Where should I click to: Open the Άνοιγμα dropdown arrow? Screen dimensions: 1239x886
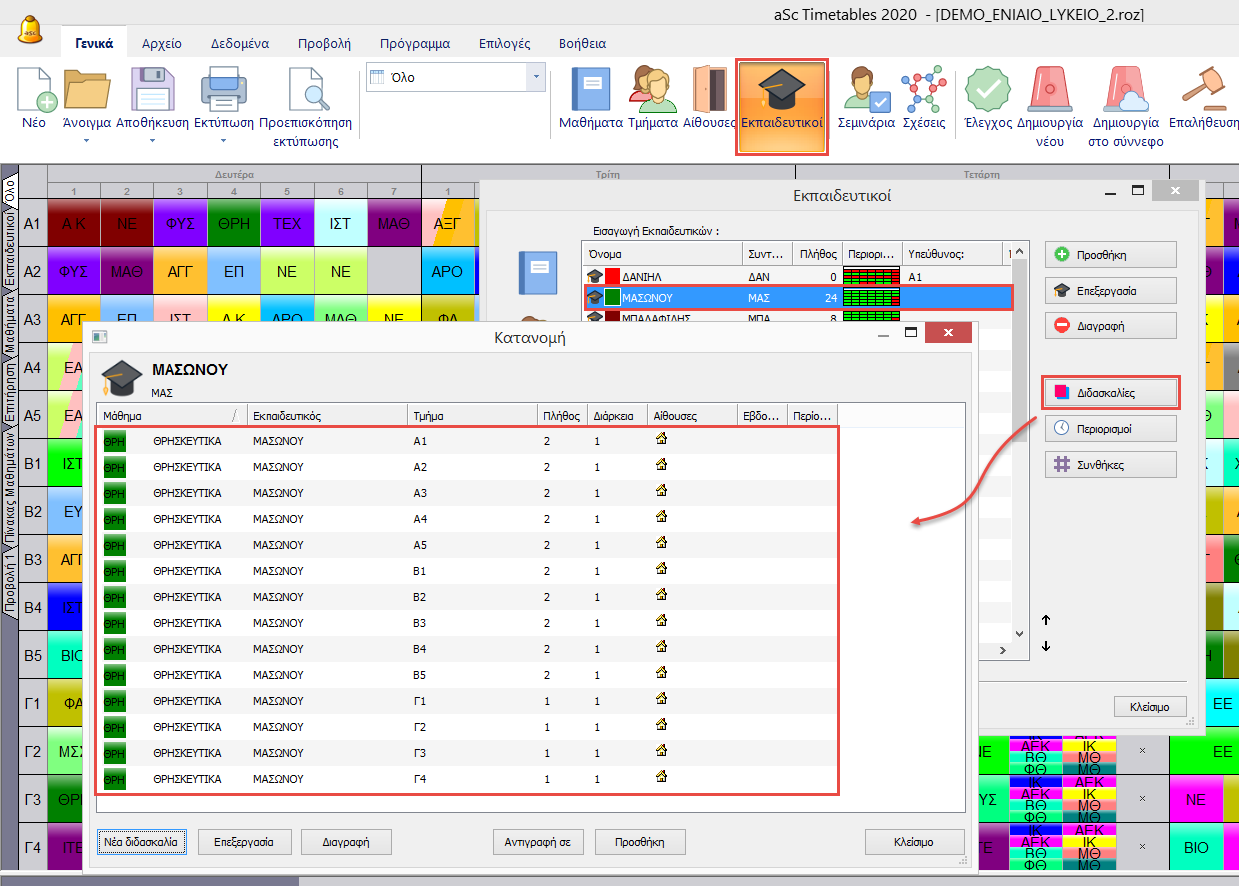click(x=86, y=141)
